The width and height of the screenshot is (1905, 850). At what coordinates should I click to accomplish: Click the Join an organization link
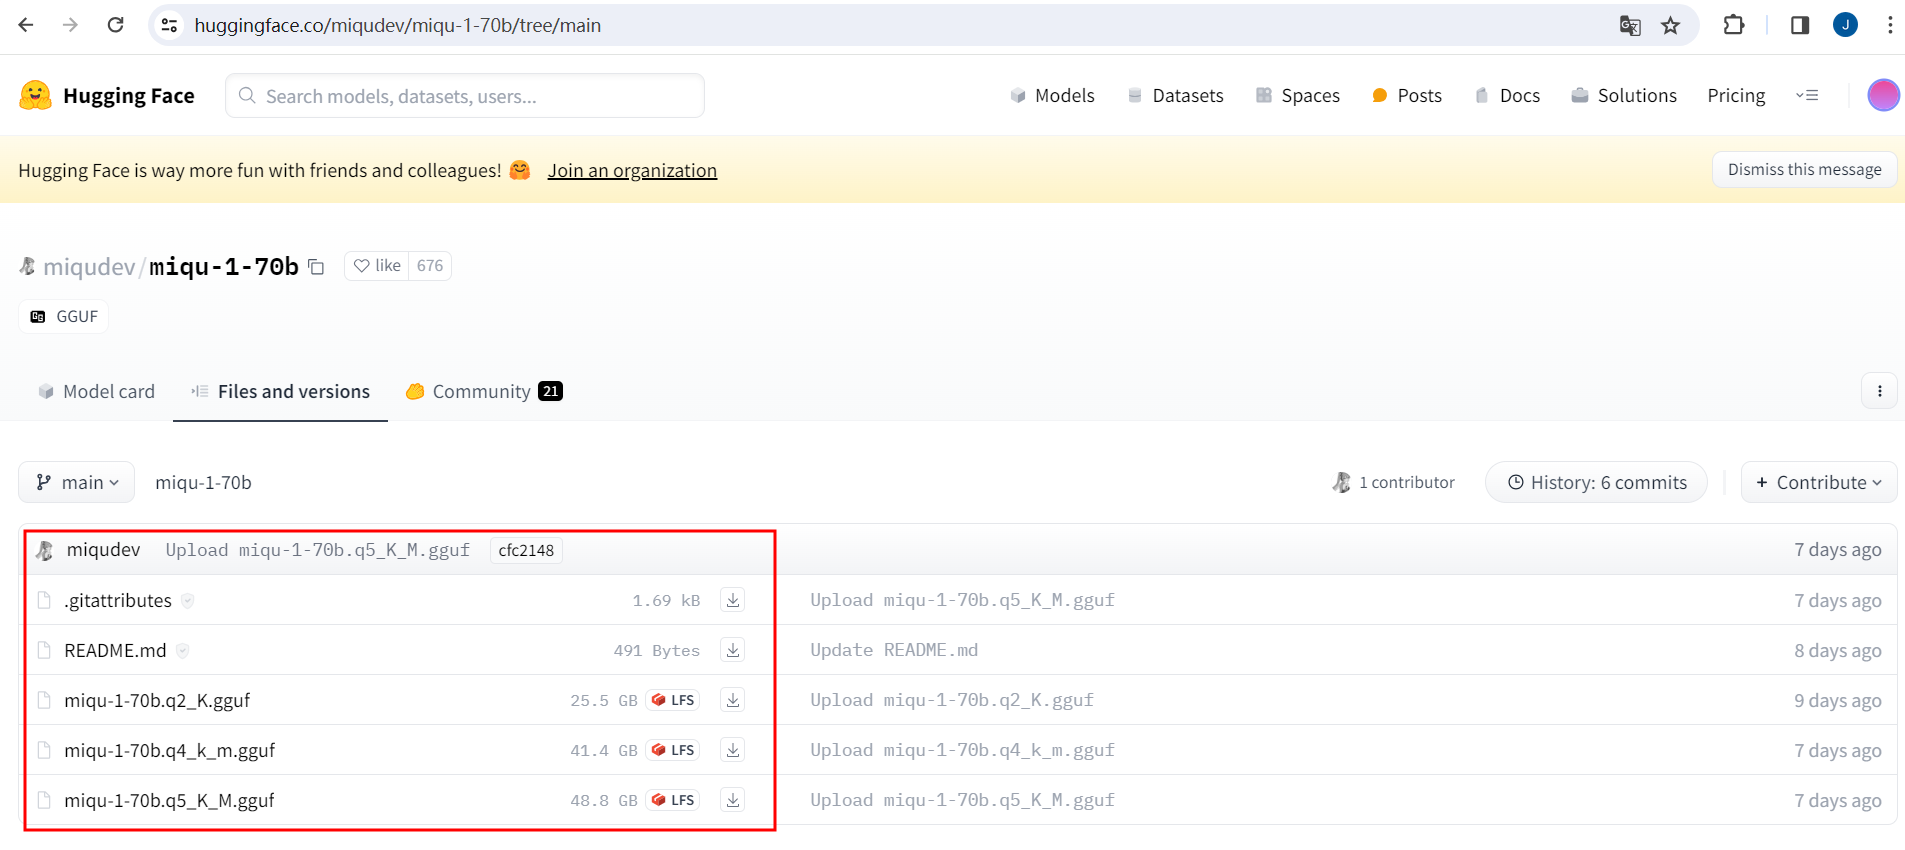(x=632, y=170)
